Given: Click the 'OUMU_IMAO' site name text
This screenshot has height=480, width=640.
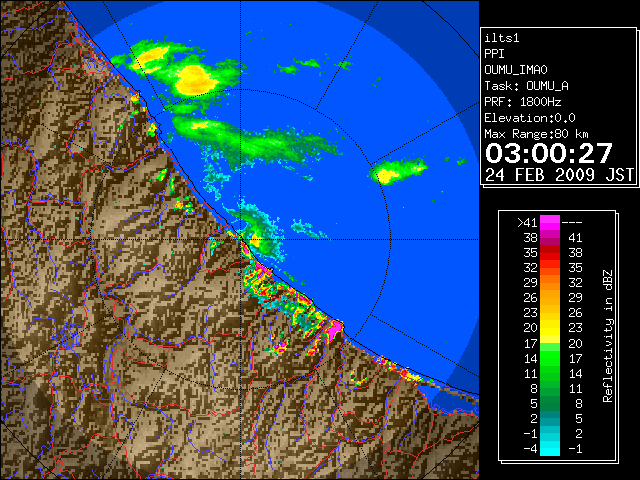Looking at the screenshot, I should (x=516, y=70).
